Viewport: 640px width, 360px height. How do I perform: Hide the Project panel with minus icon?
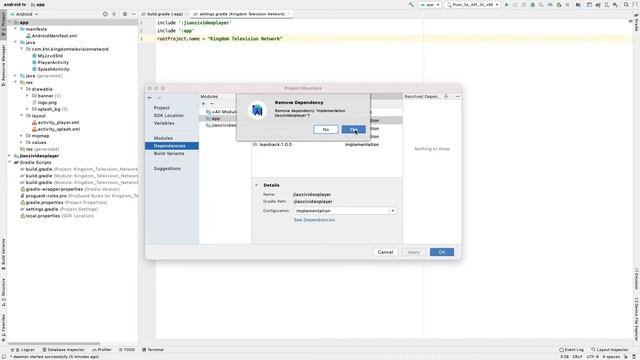coord(133,14)
